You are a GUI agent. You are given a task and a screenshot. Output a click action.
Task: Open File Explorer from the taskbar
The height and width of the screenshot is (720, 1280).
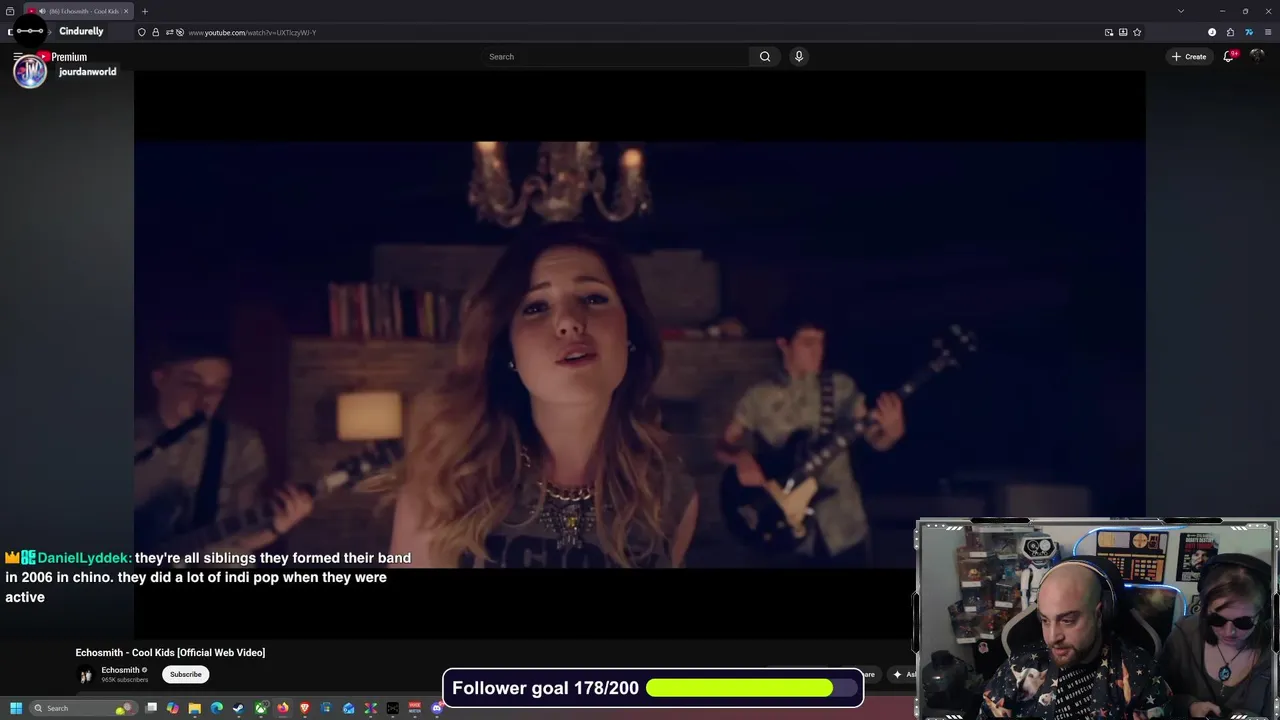(x=195, y=708)
